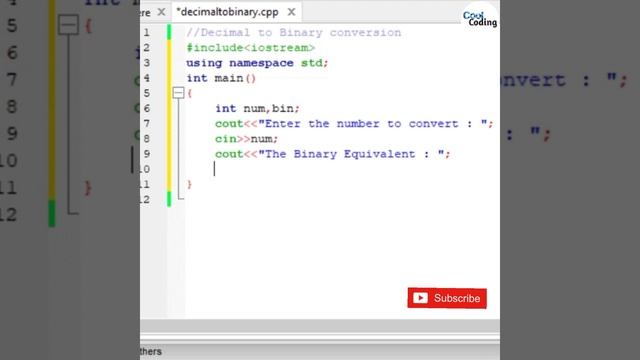Viewport: 640px width, 360px height.
Task: Close the decimaltobinary.cpp tab
Action: 291,12
